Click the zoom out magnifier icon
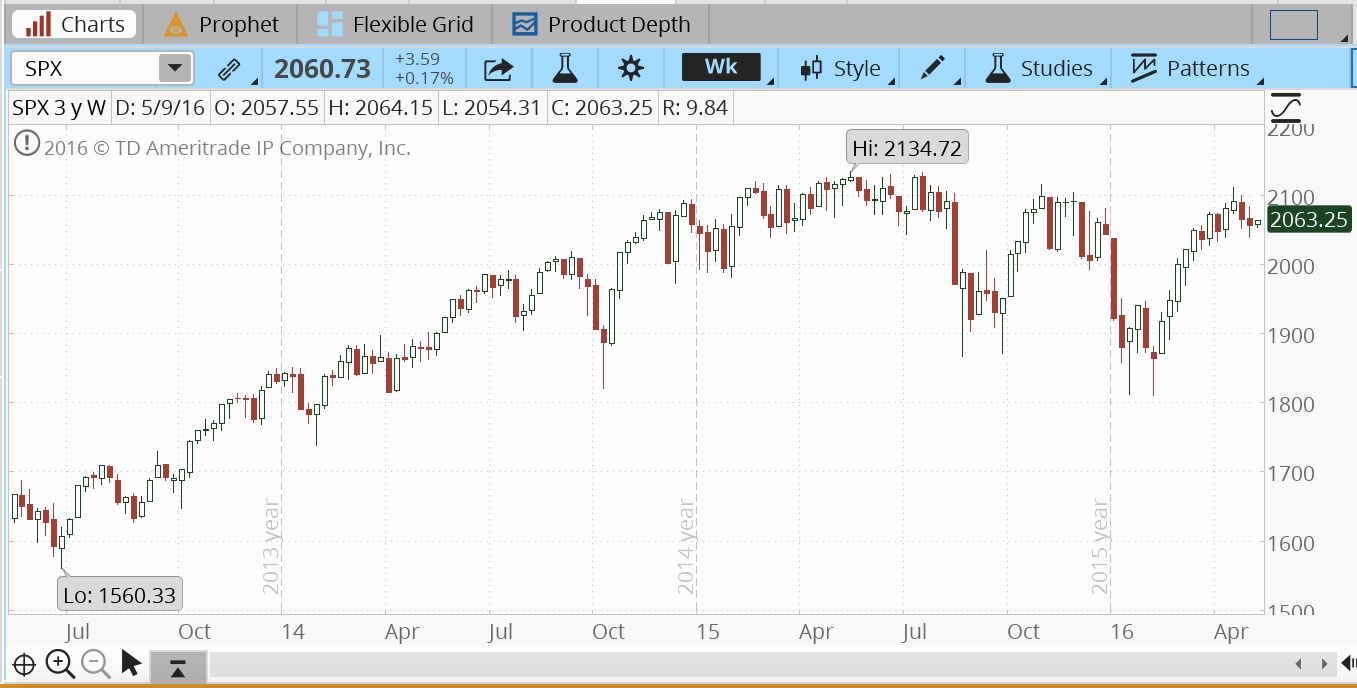 95,663
